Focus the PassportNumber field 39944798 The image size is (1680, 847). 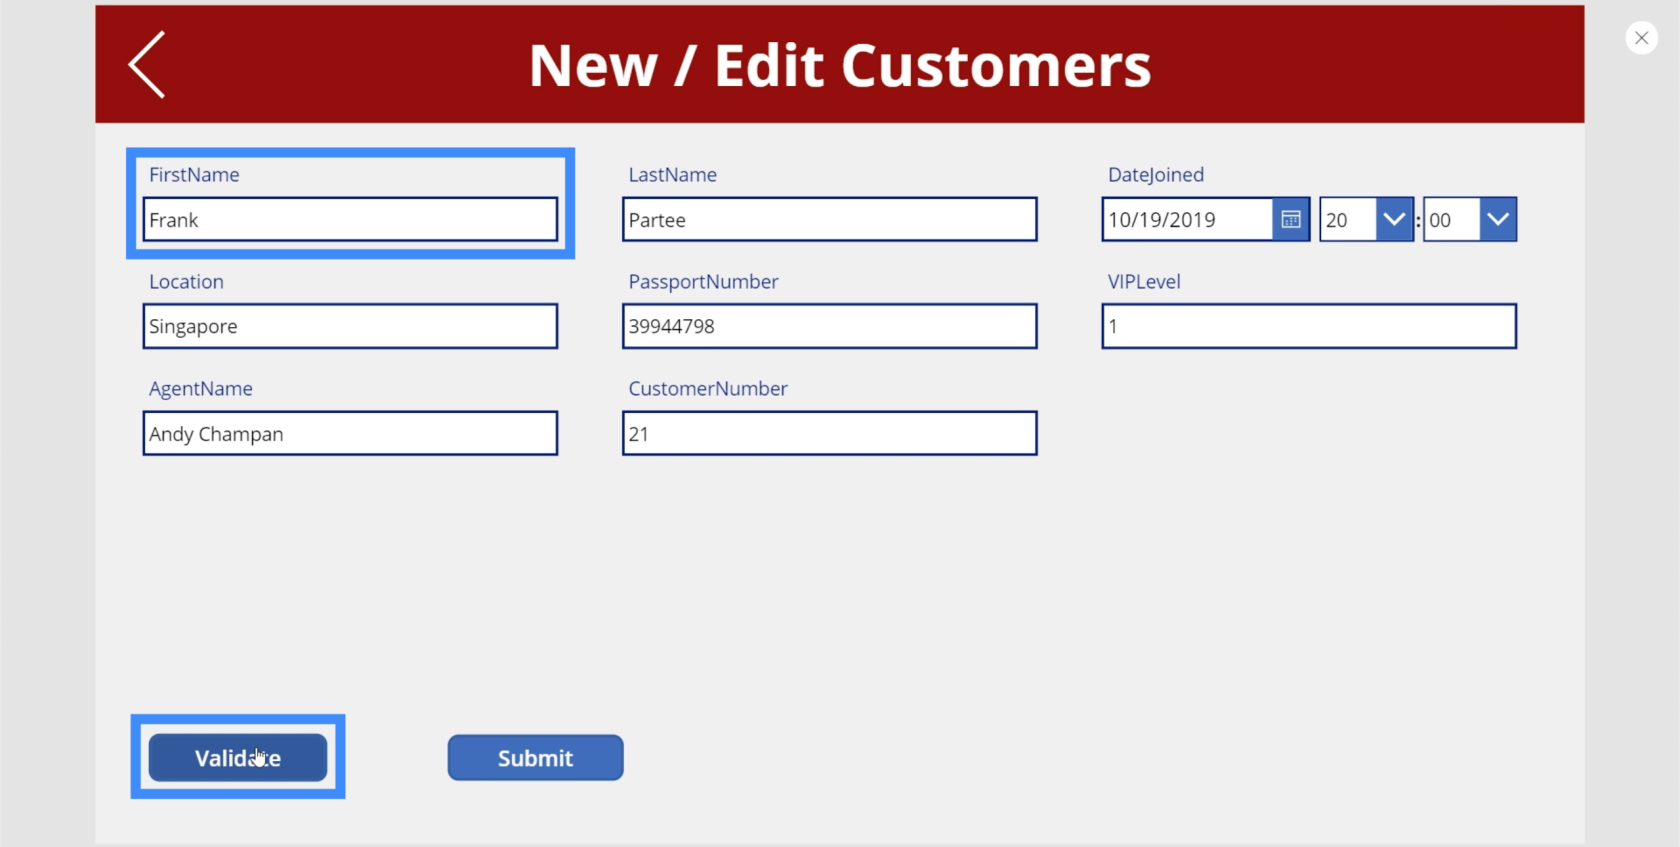[x=829, y=326]
